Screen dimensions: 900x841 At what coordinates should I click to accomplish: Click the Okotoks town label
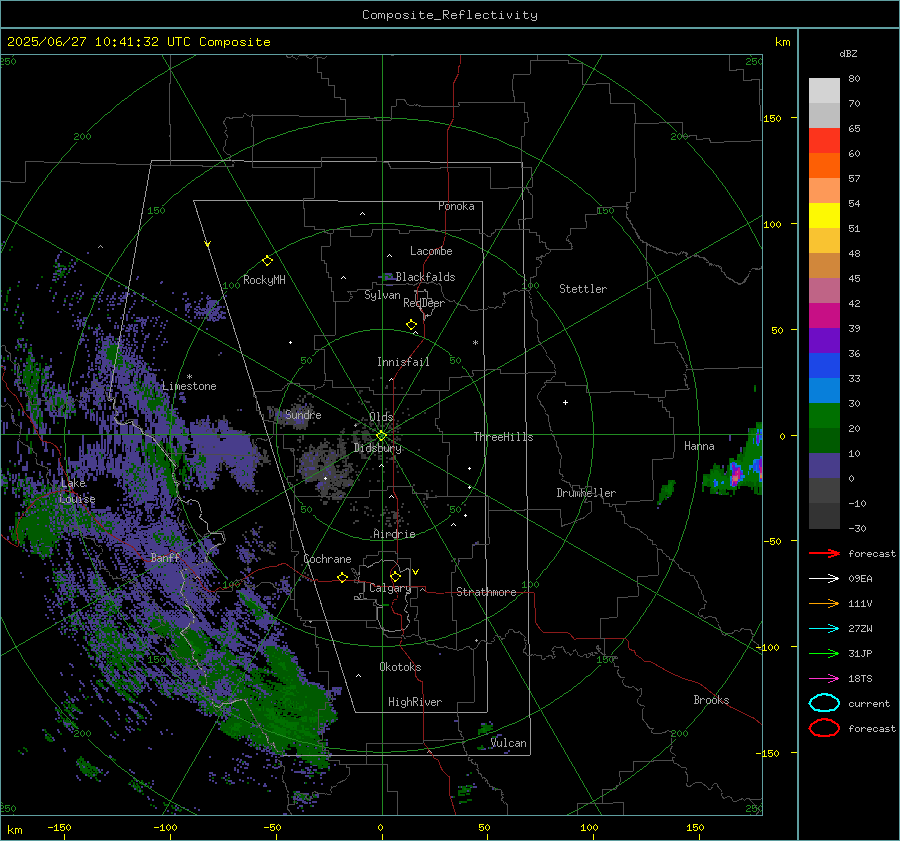(x=400, y=667)
